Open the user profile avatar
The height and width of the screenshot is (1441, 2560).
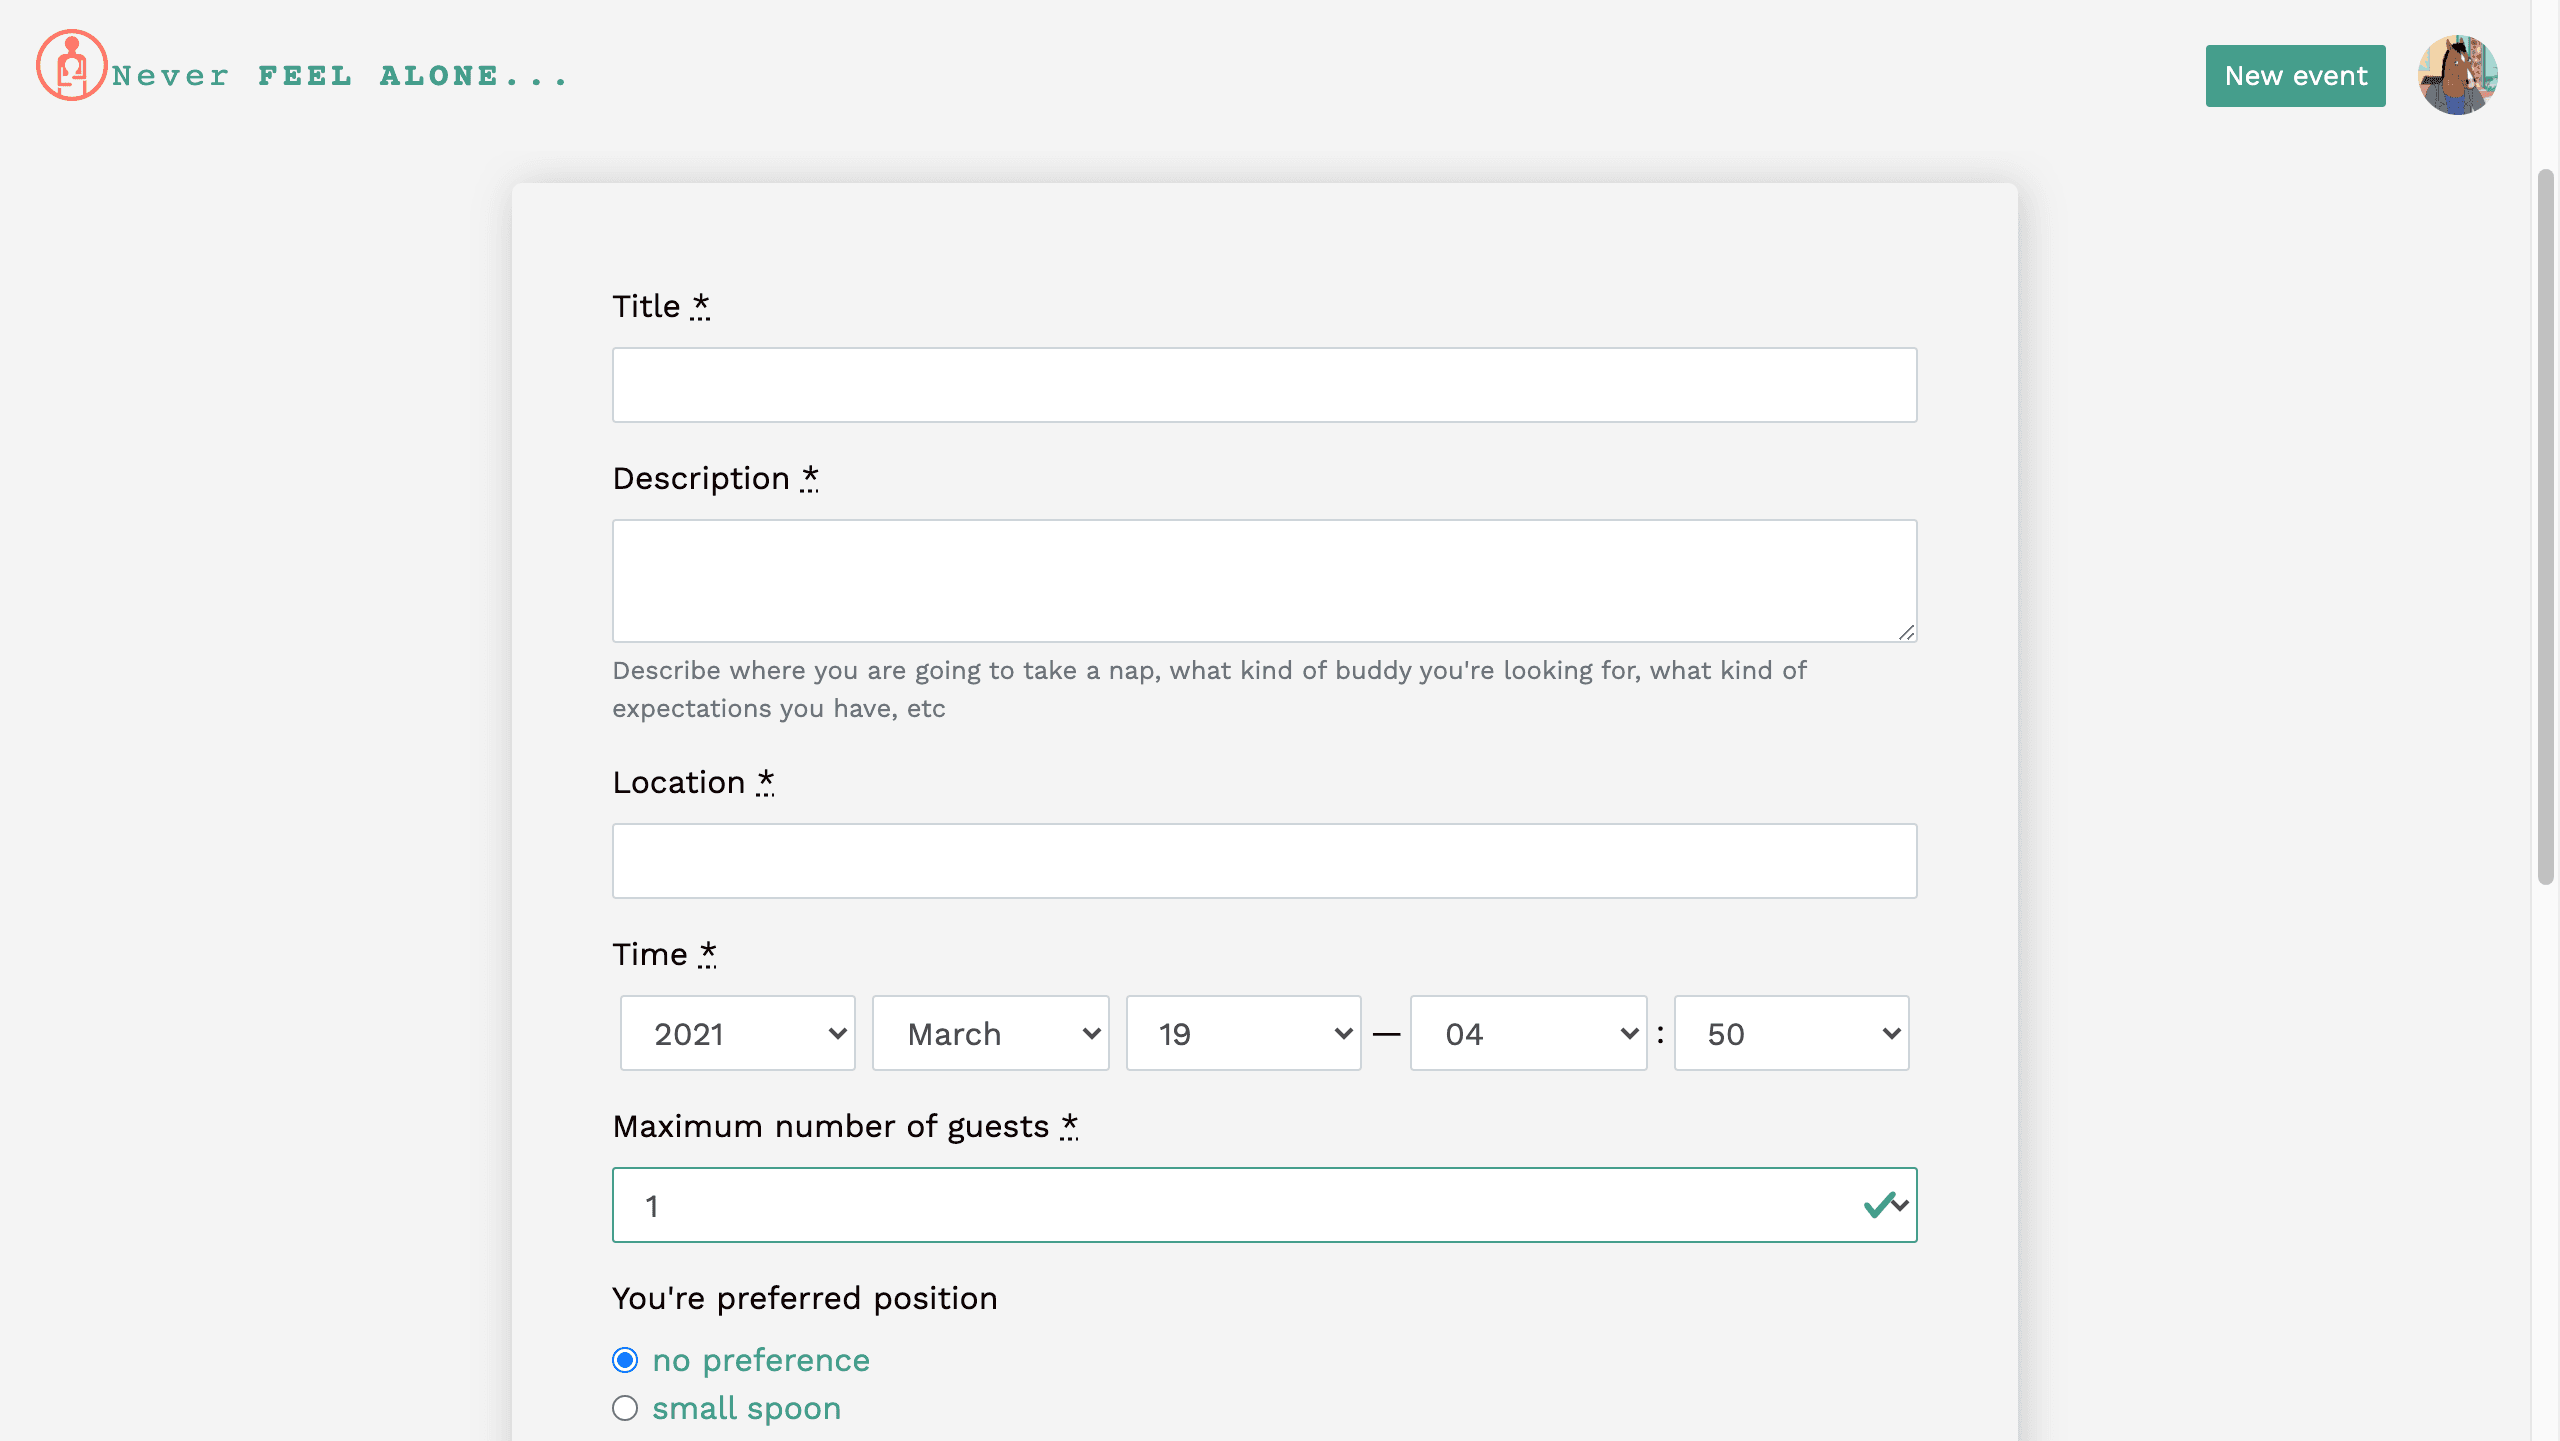click(x=2457, y=75)
